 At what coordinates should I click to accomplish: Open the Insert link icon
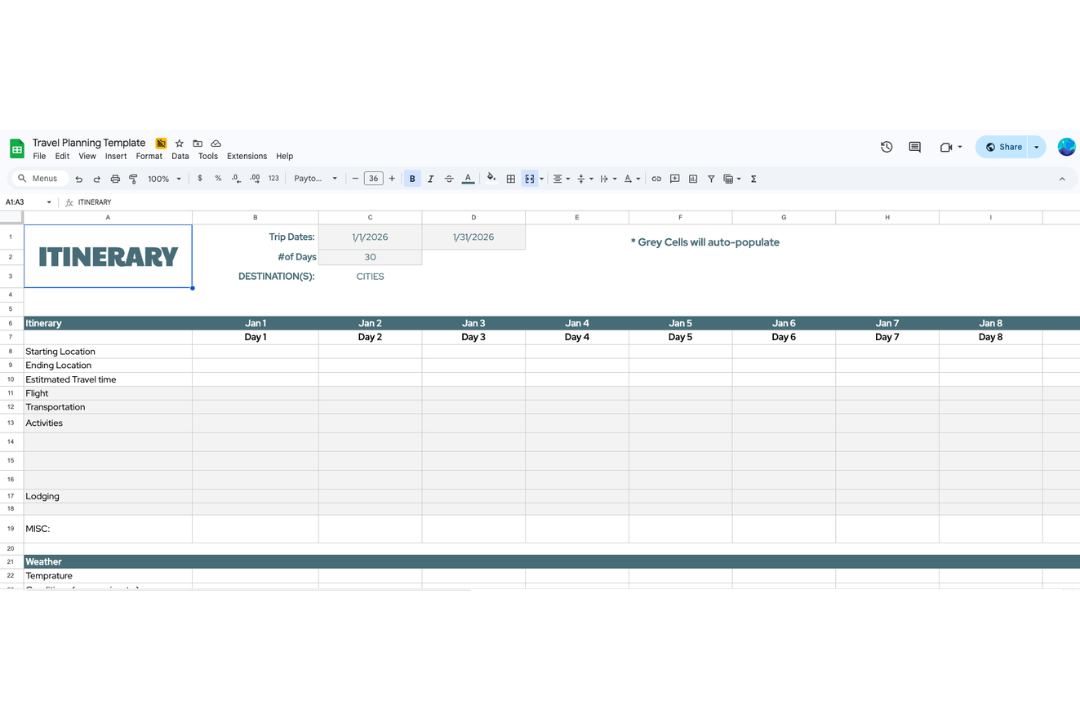pos(656,179)
